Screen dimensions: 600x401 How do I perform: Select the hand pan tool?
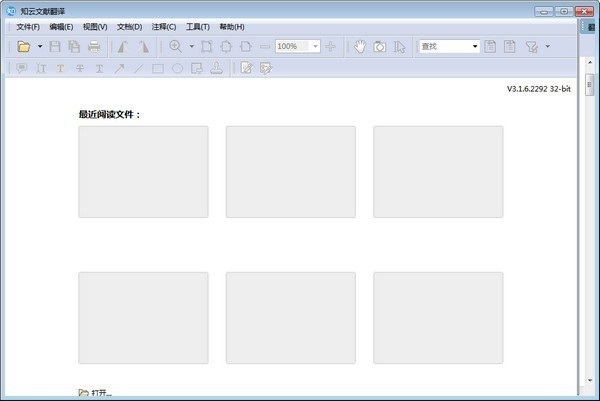point(360,47)
